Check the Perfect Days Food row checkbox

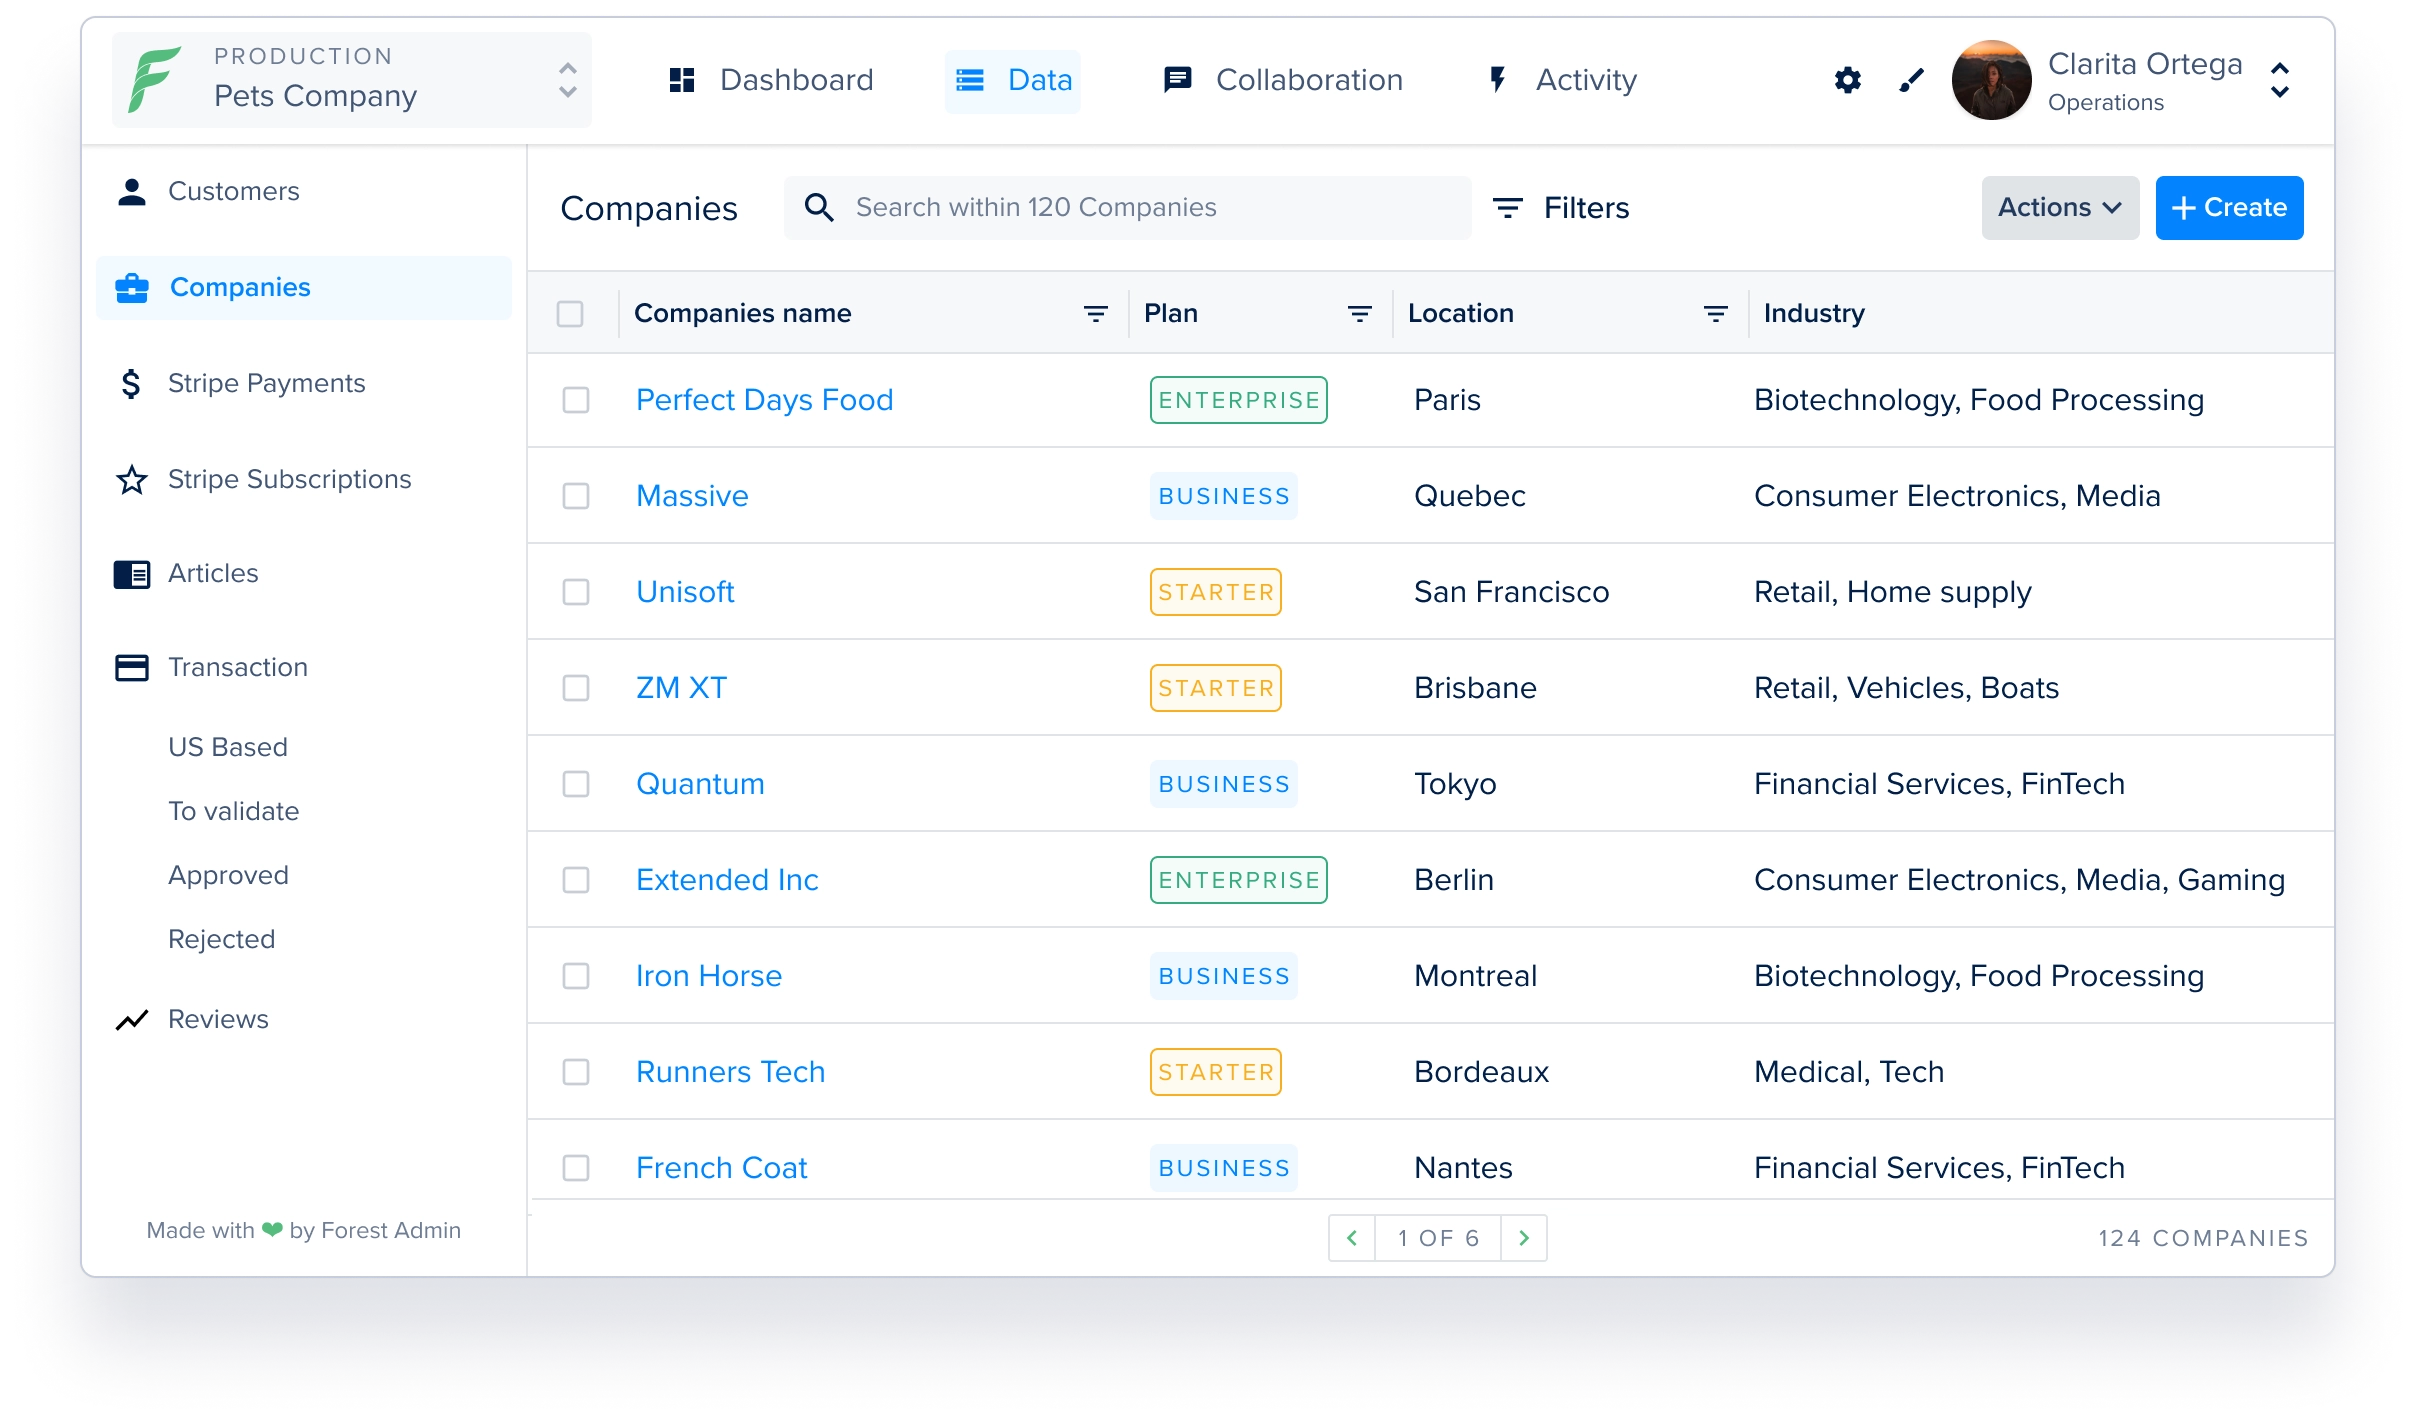click(576, 400)
